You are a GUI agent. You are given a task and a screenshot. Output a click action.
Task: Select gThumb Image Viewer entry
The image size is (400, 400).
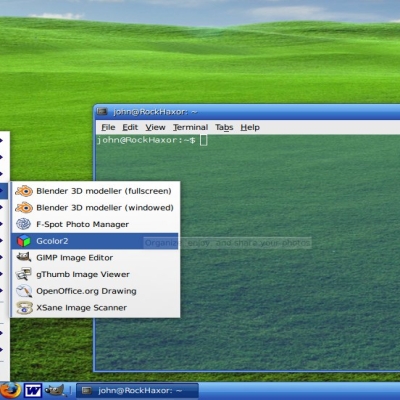click(x=95, y=274)
